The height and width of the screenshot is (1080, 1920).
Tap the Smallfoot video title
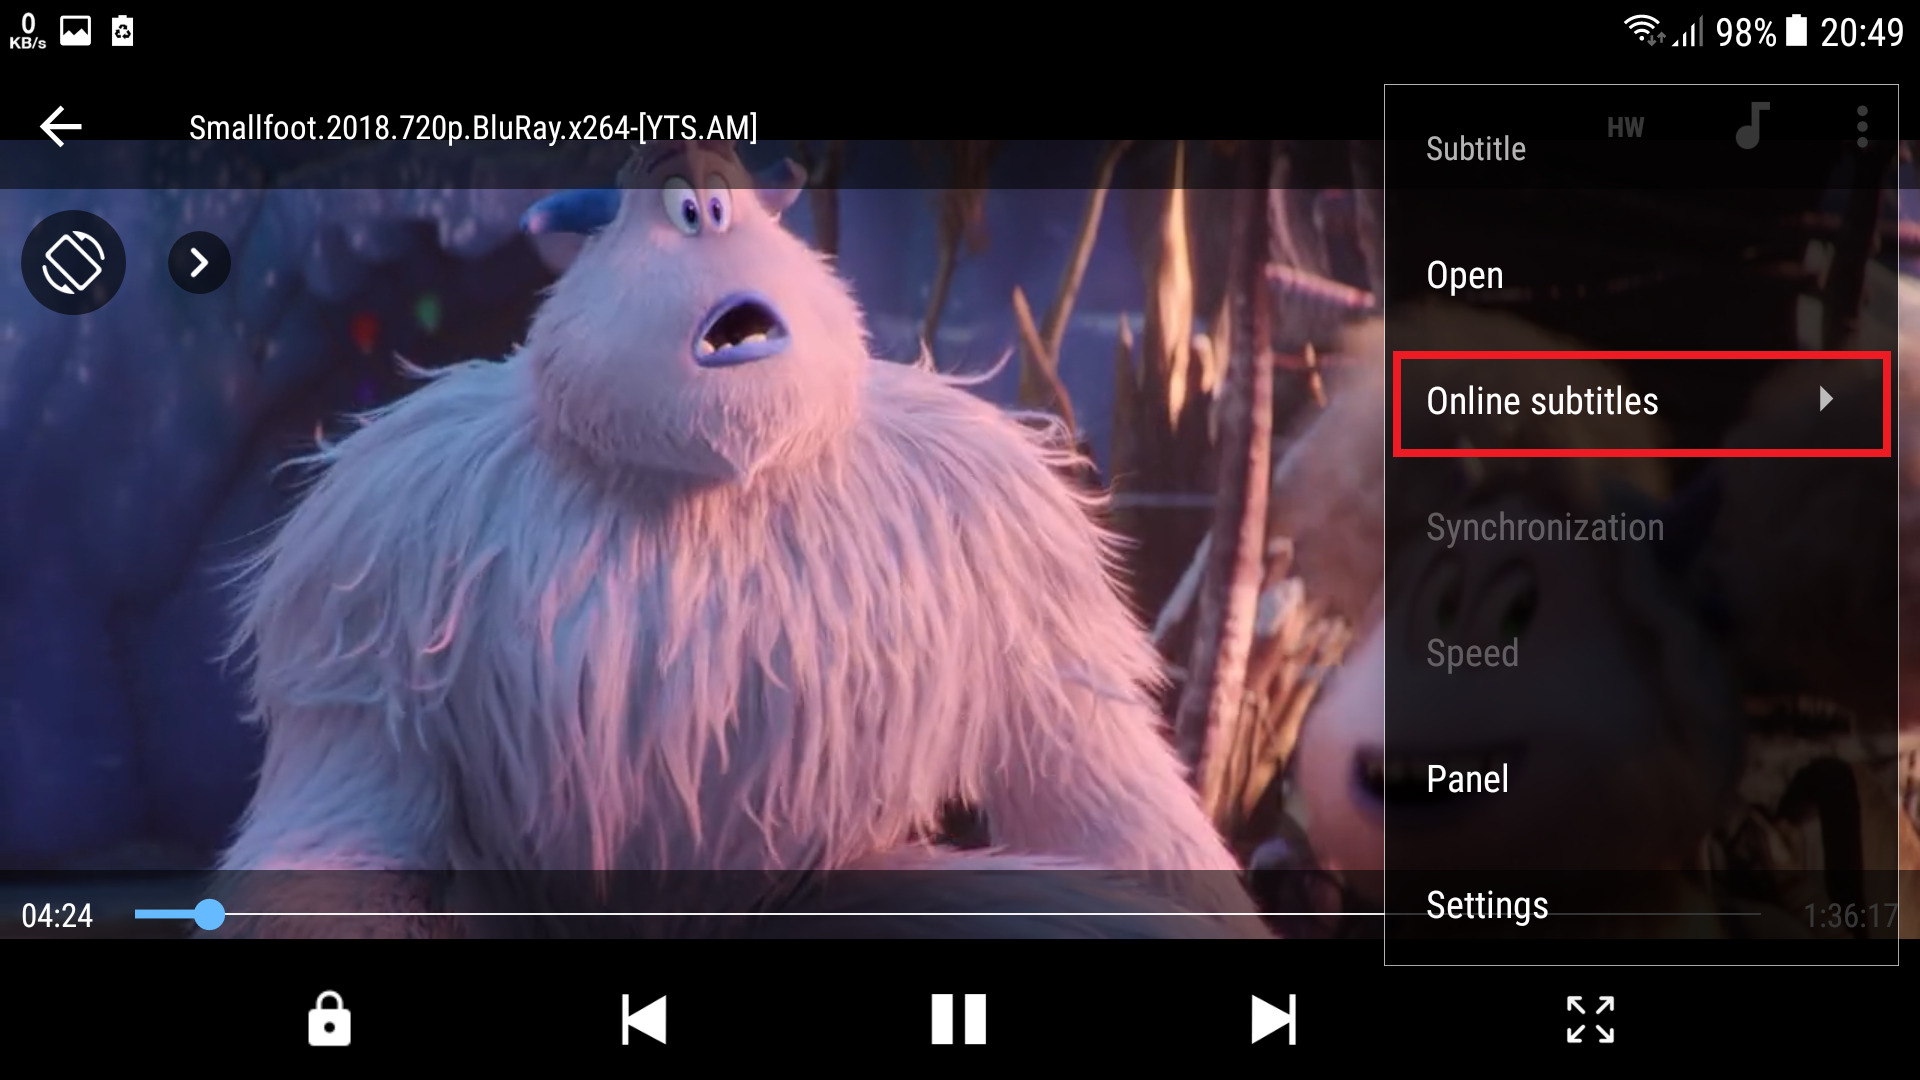coord(473,128)
